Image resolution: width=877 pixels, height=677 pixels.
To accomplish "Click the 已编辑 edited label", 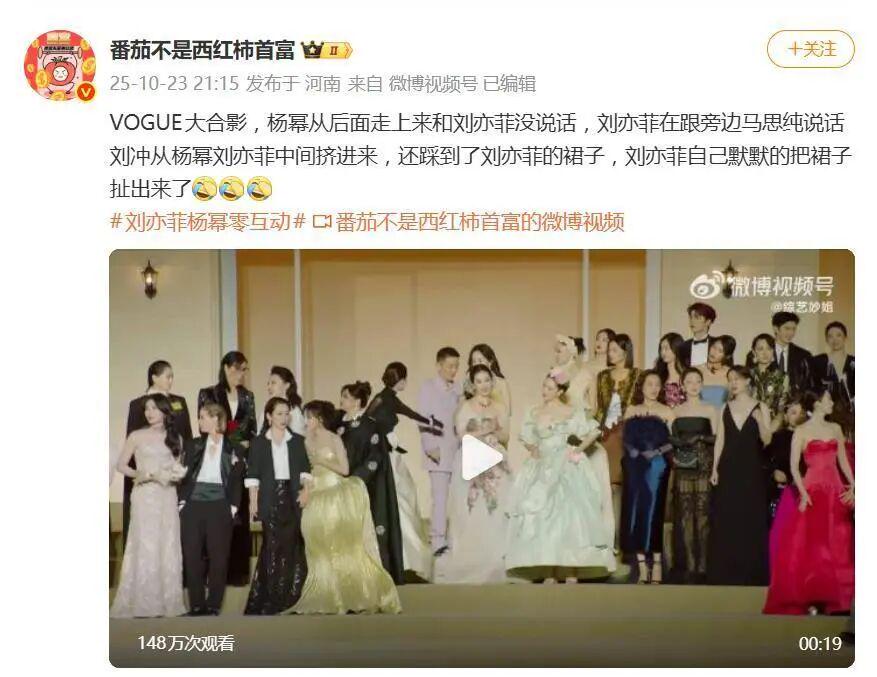I will (509, 84).
